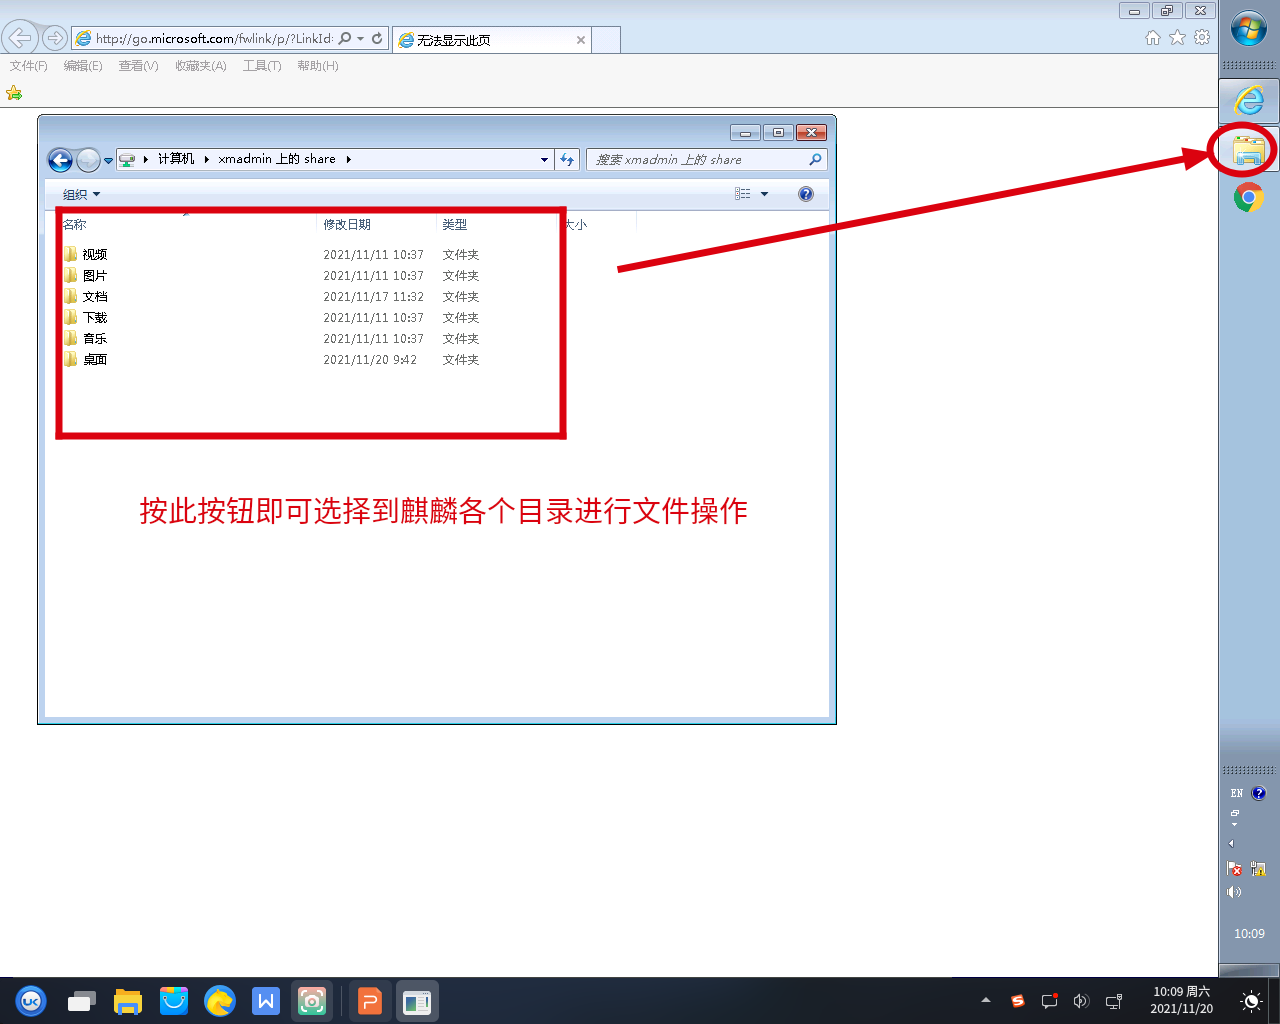Image resolution: width=1280 pixels, height=1024 pixels.
Task: Sort by the 类型 column header
Action: pyautogui.click(x=497, y=225)
